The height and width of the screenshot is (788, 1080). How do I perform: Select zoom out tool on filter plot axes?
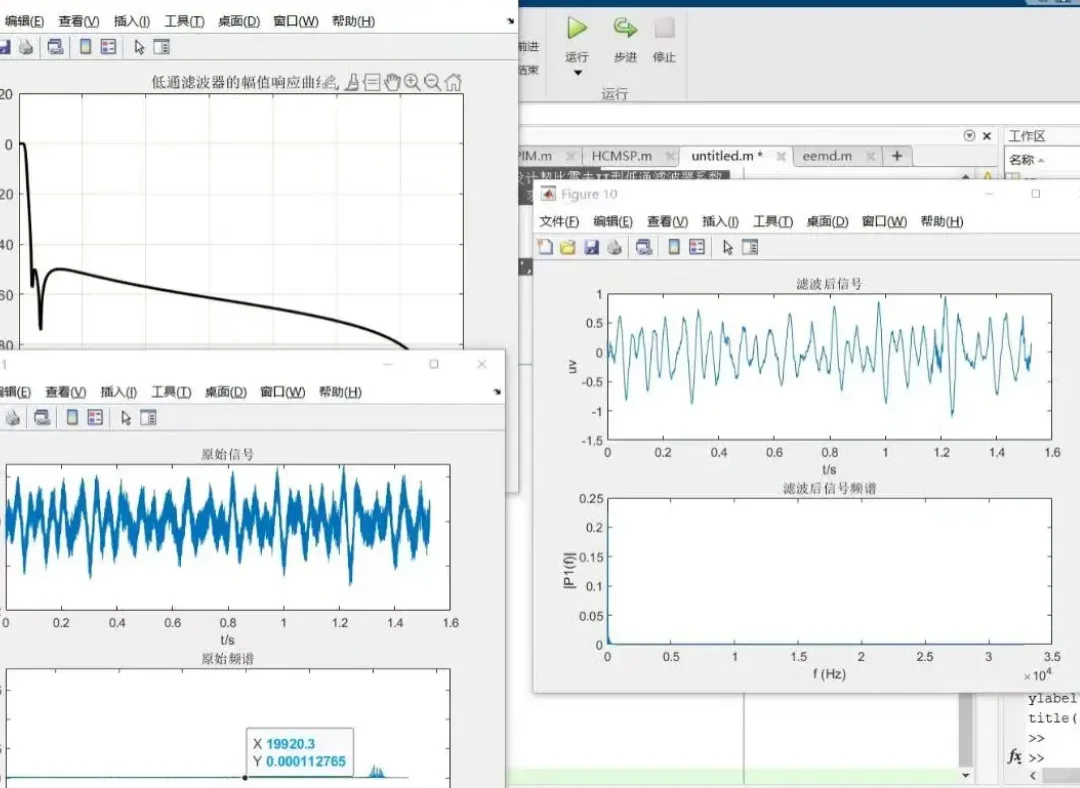(433, 83)
